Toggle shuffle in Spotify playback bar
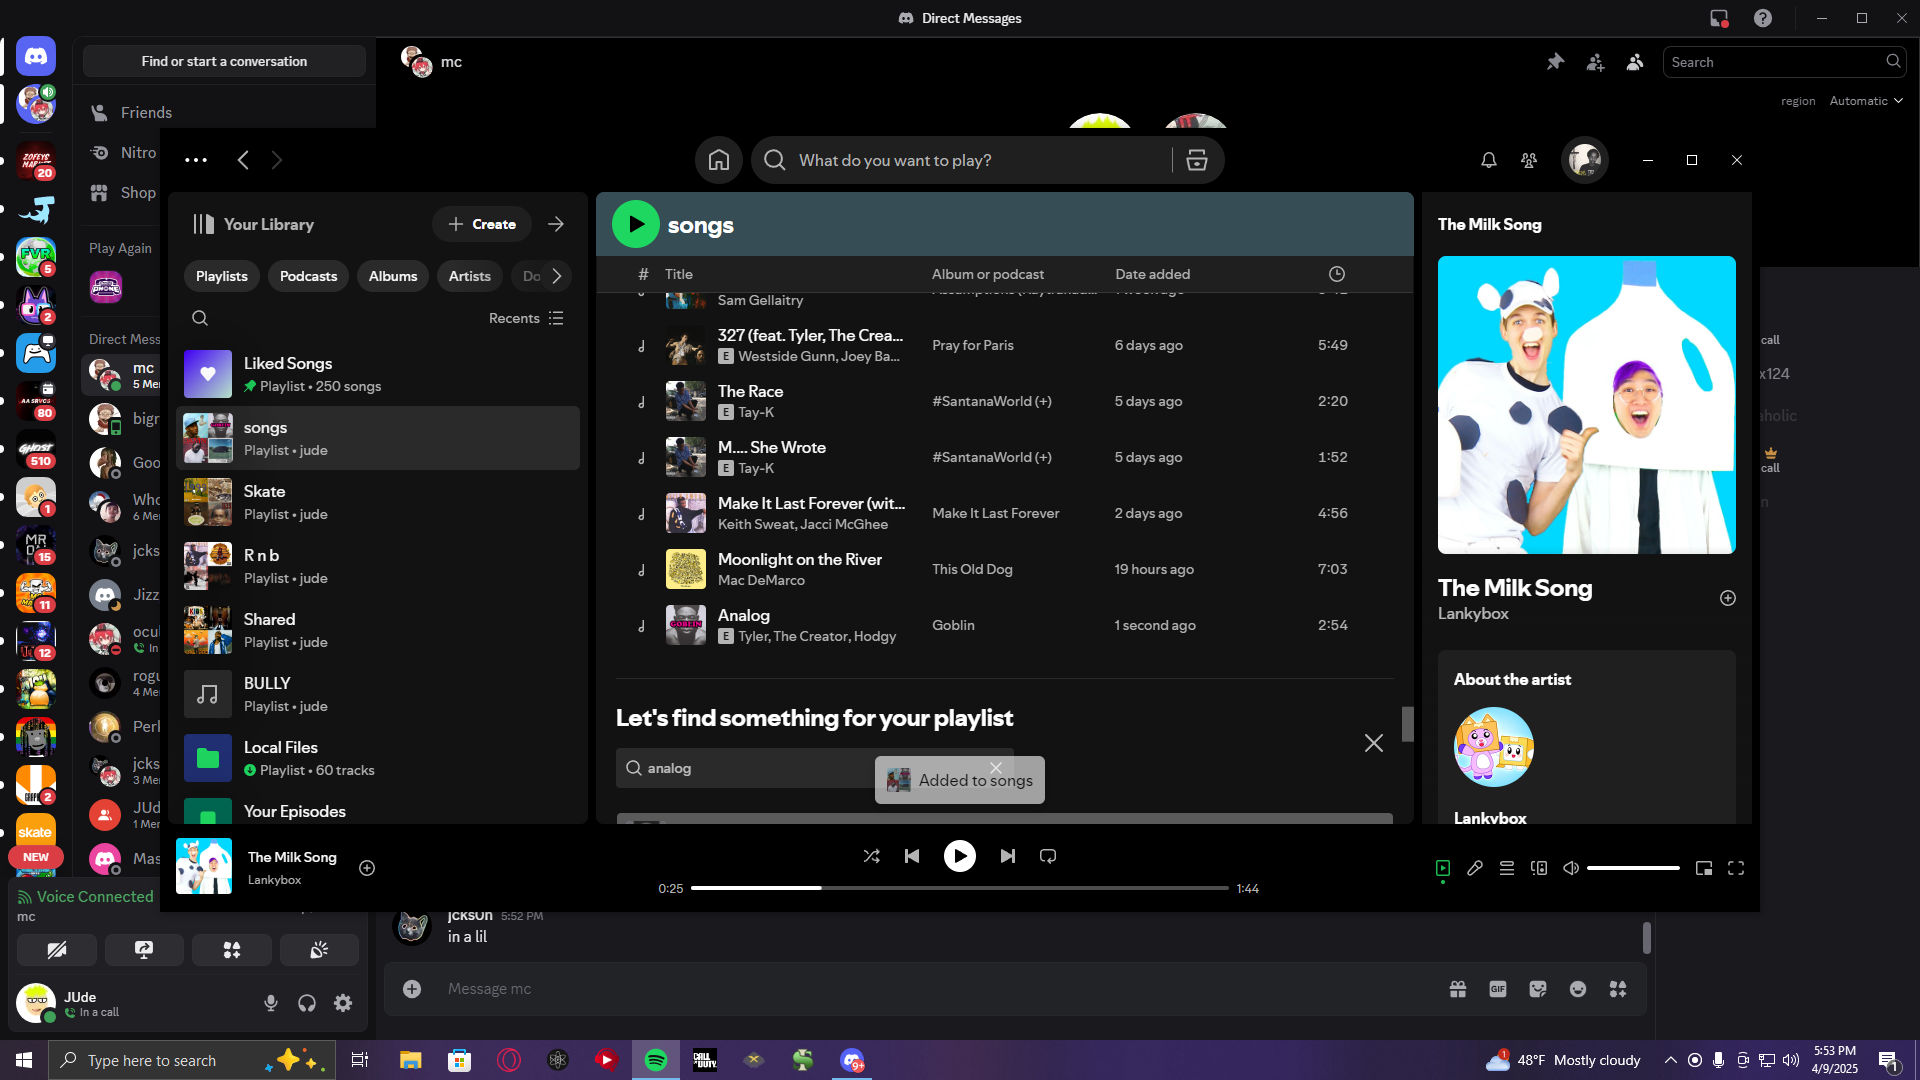 [x=871, y=856]
